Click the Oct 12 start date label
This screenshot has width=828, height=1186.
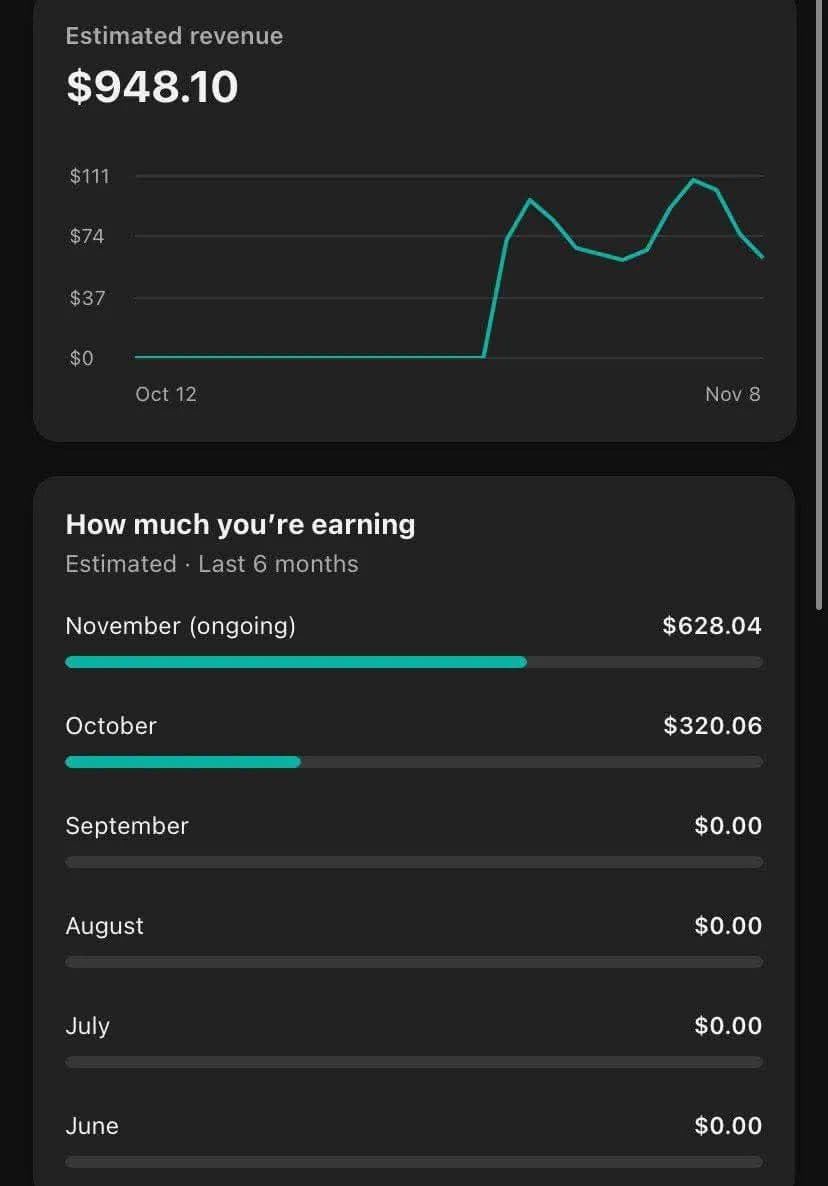[x=166, y=394]
